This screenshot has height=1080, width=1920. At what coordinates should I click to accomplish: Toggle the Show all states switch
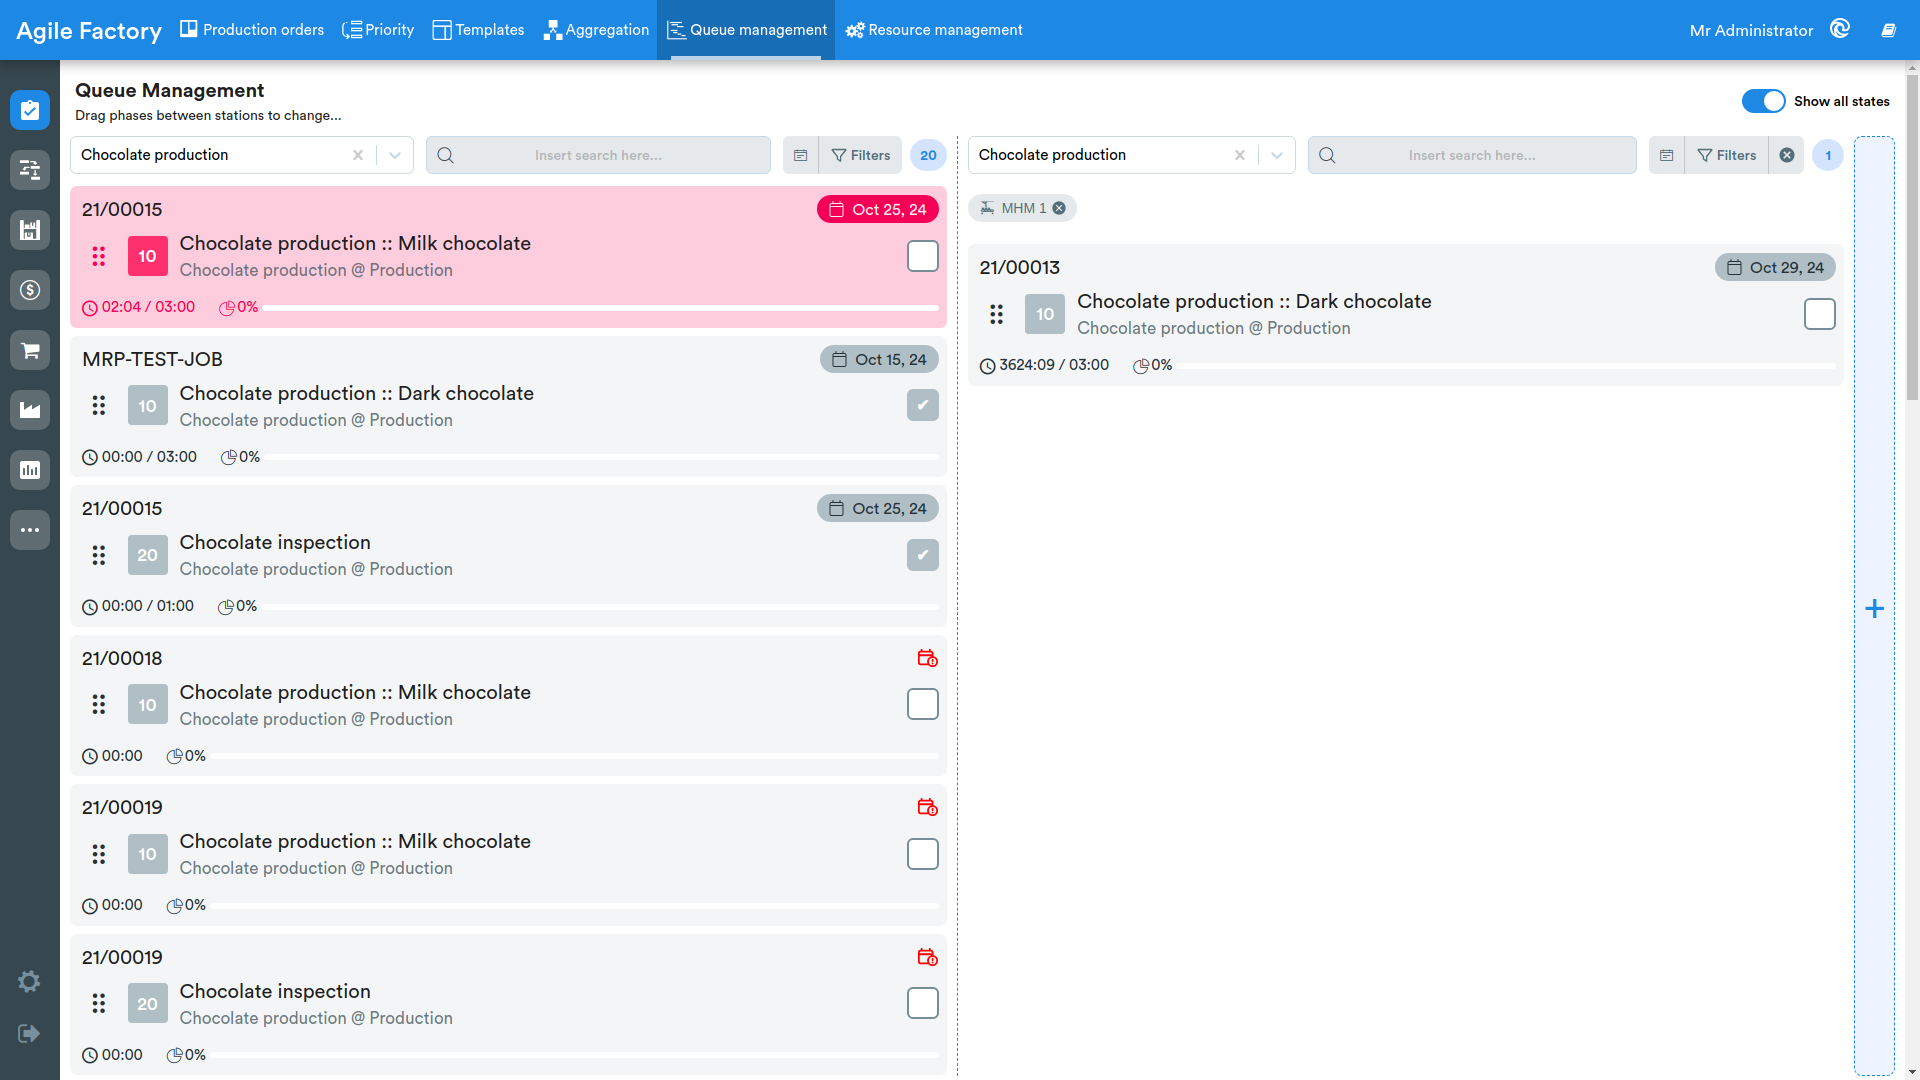(x=1763, y=101)
